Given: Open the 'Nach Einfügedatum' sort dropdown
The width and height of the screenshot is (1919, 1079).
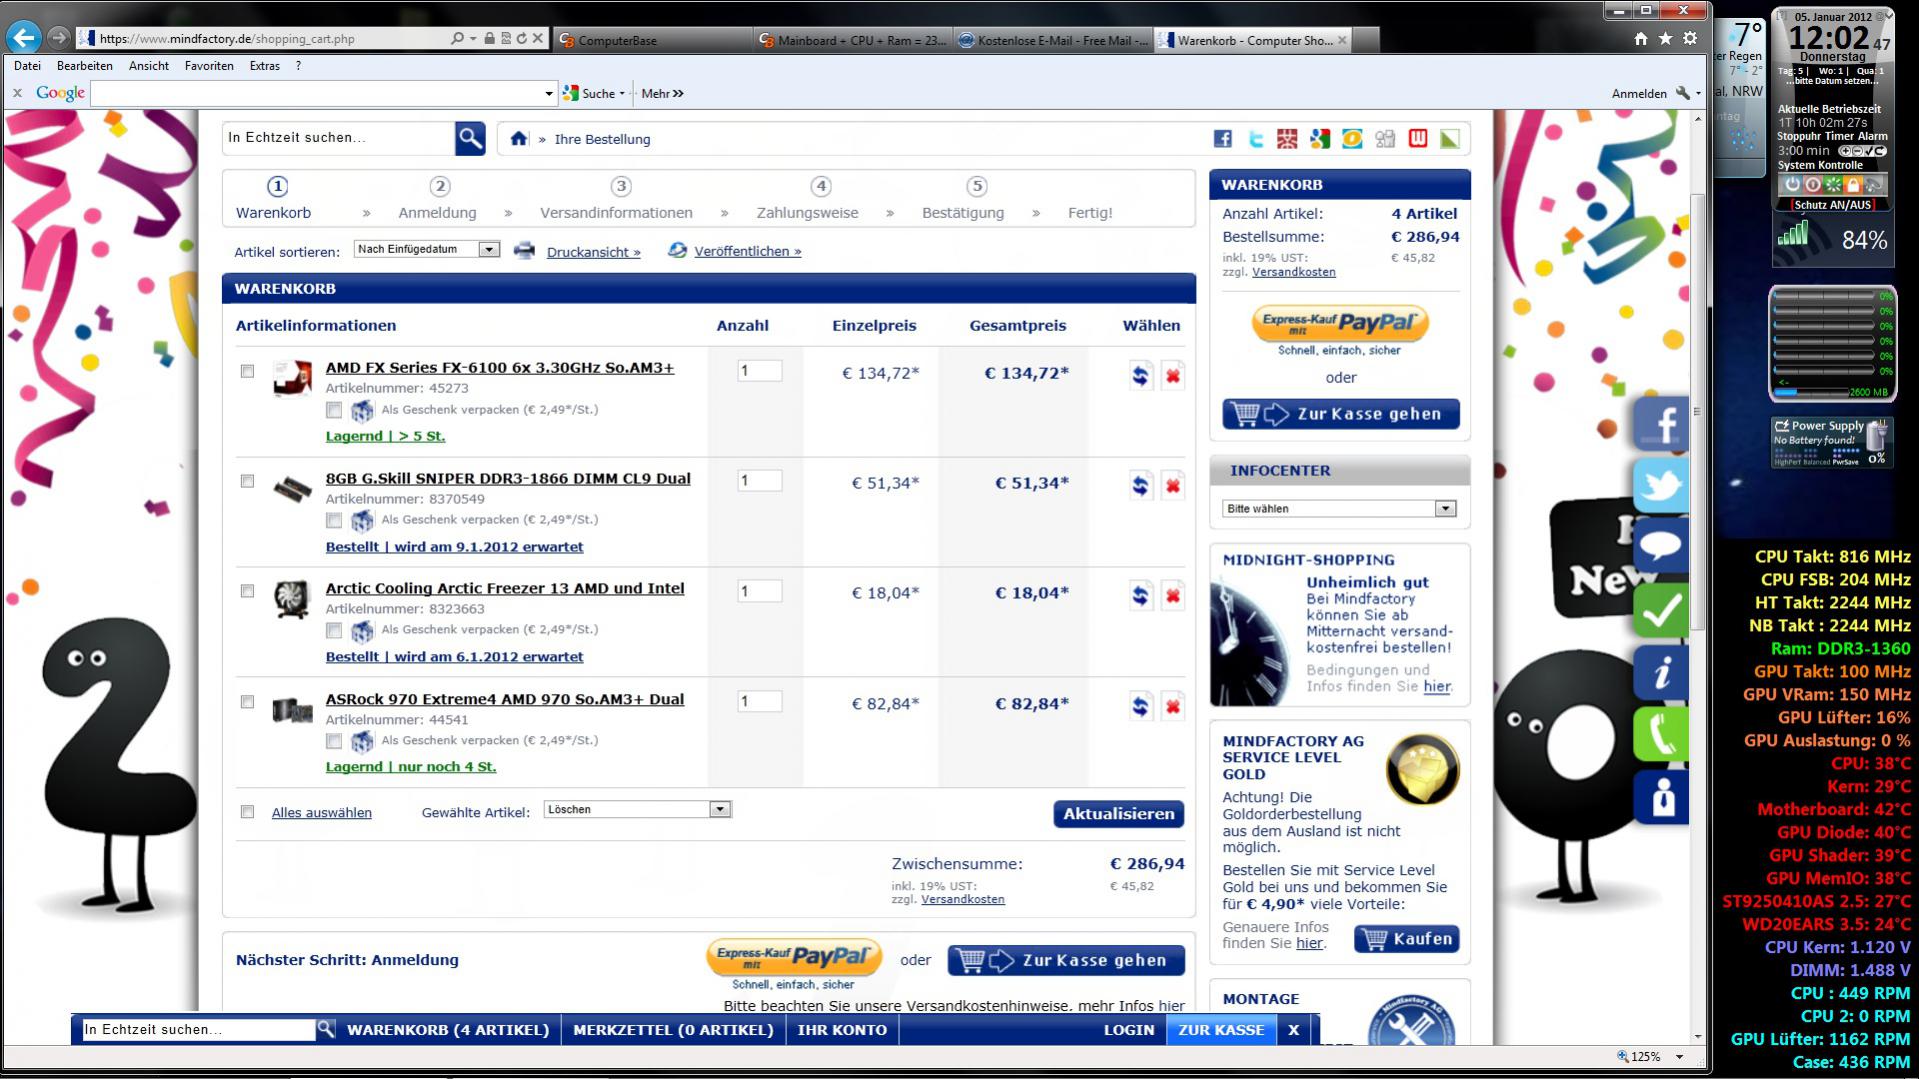Looking at the screenshot, I should click(x=427, y=249).
